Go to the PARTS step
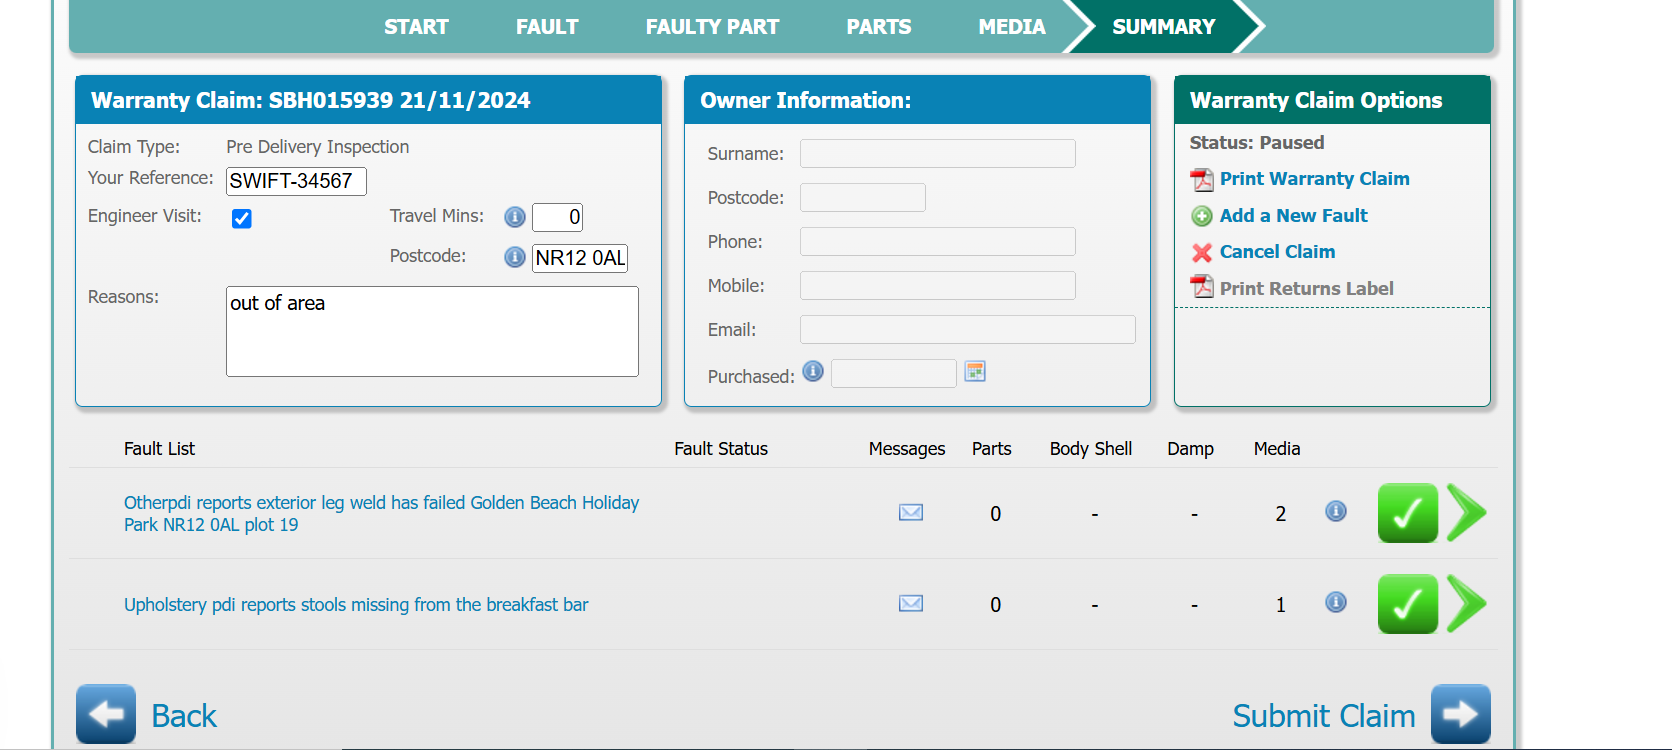 [879, 27]
